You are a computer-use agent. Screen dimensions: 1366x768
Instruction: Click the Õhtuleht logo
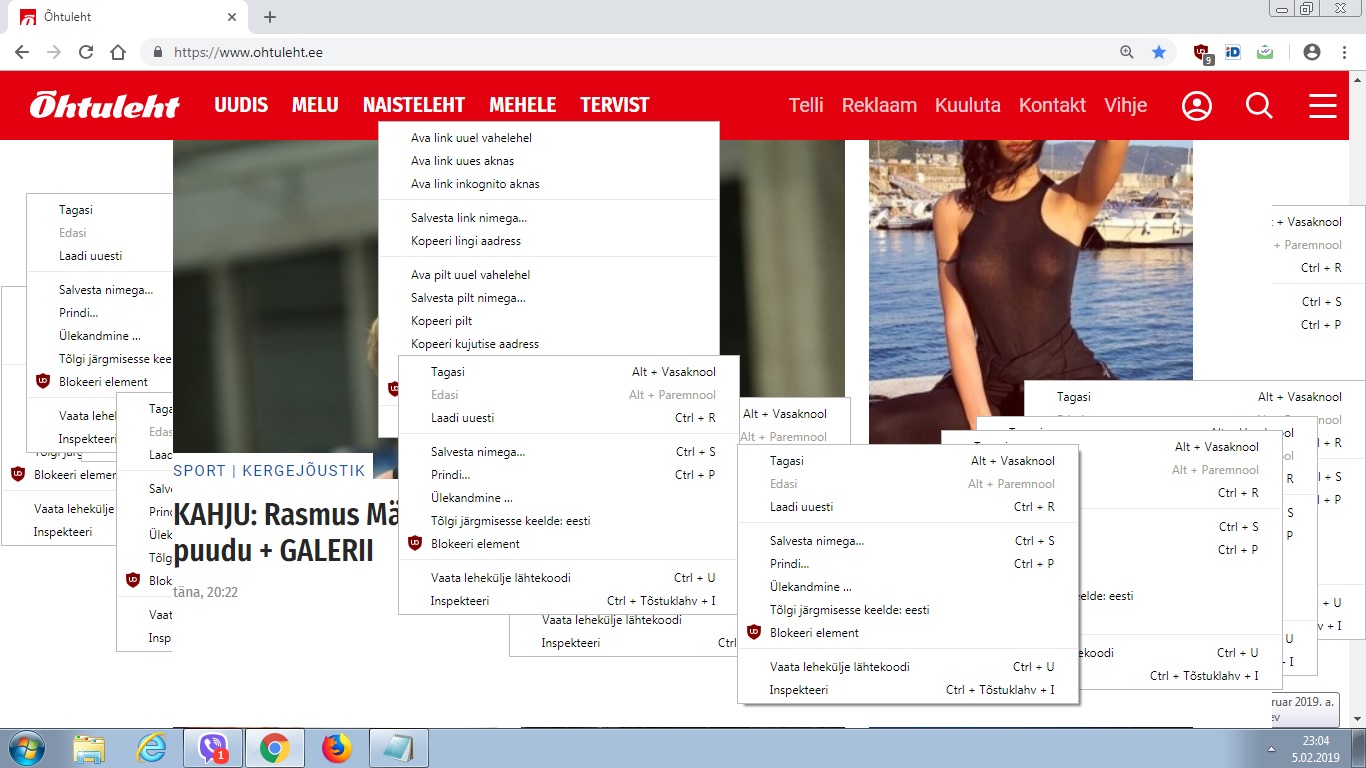click(104, 105)
